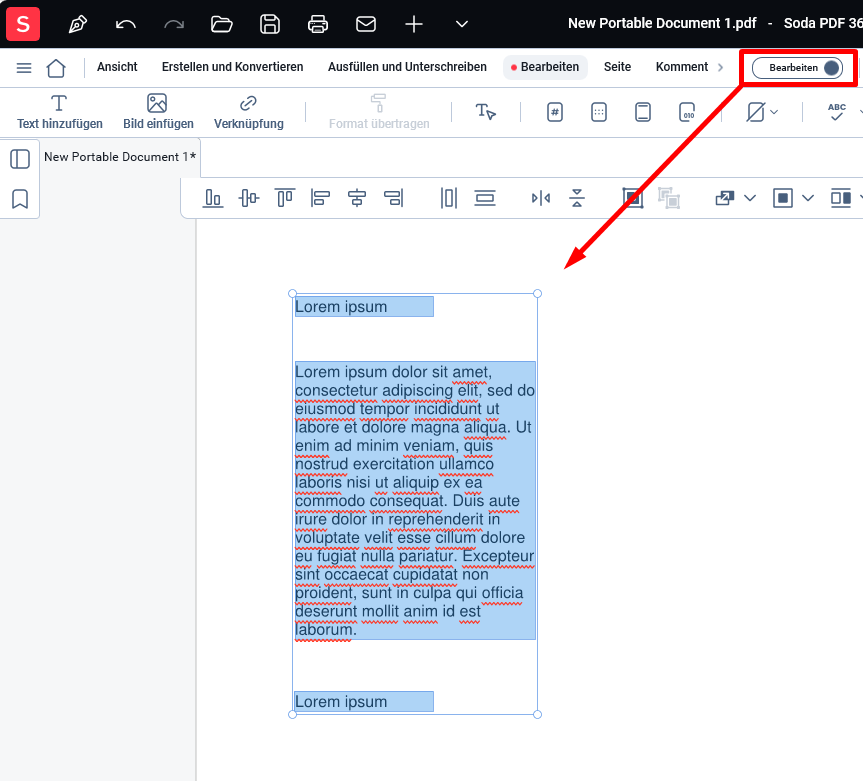Click the pen signature icon in title bar
Image resolution: width=863 pixels, height=781 pixels.
[x=78, y=24]
